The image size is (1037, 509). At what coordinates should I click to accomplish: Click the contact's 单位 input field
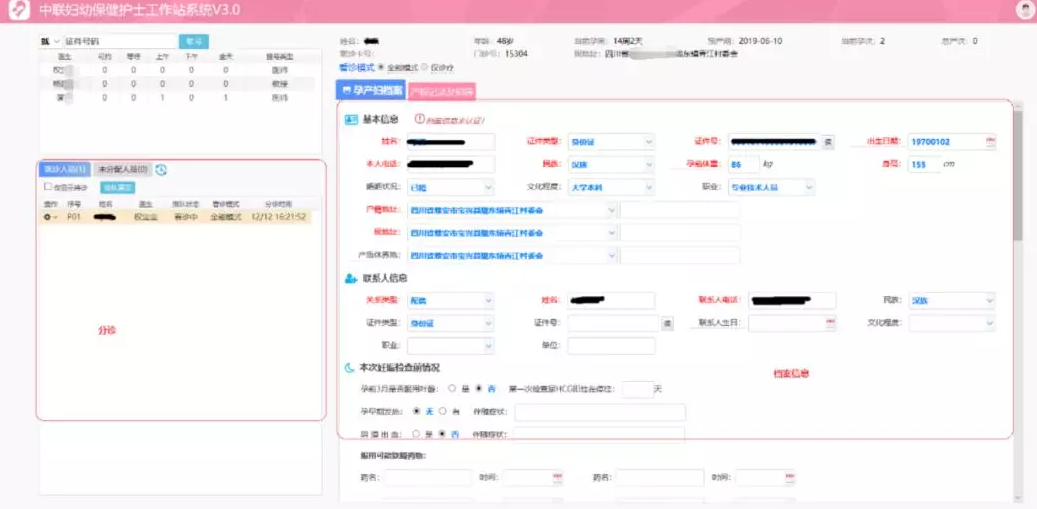click(611, 346)
